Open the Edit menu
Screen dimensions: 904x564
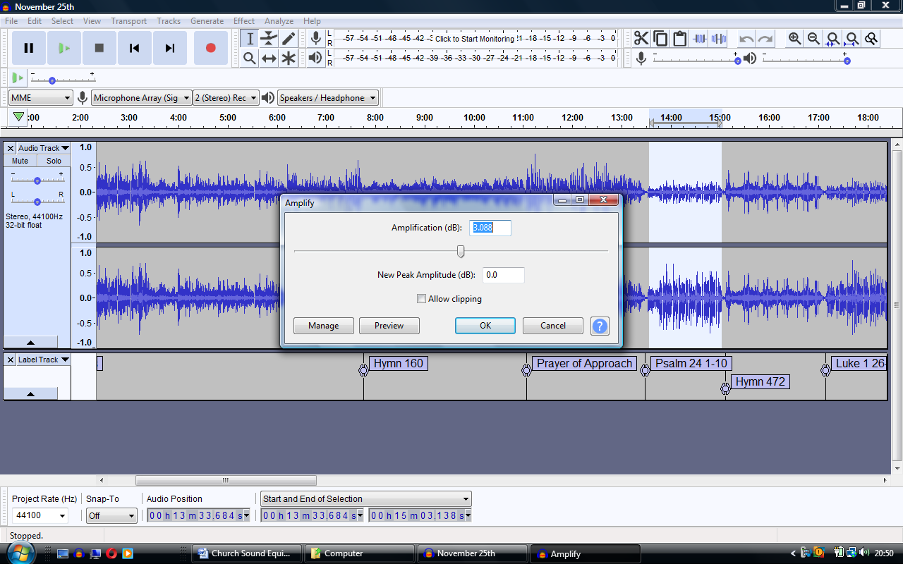tap(35, 21)
